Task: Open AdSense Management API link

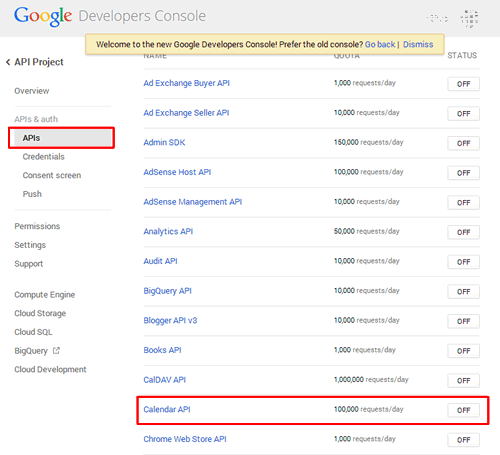Action: (193, 202)
